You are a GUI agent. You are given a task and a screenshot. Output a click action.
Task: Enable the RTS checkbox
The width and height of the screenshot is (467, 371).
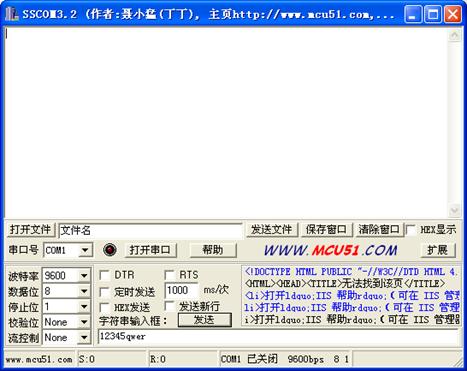pos(170,275)
